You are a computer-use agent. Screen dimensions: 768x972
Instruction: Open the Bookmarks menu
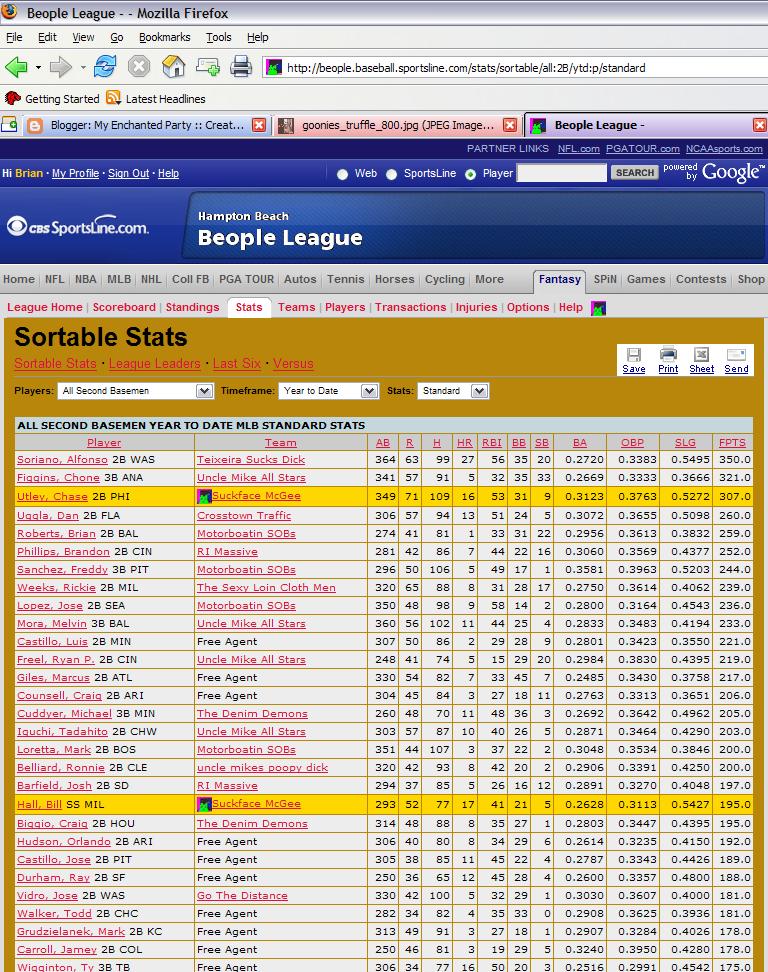(164, 37)
